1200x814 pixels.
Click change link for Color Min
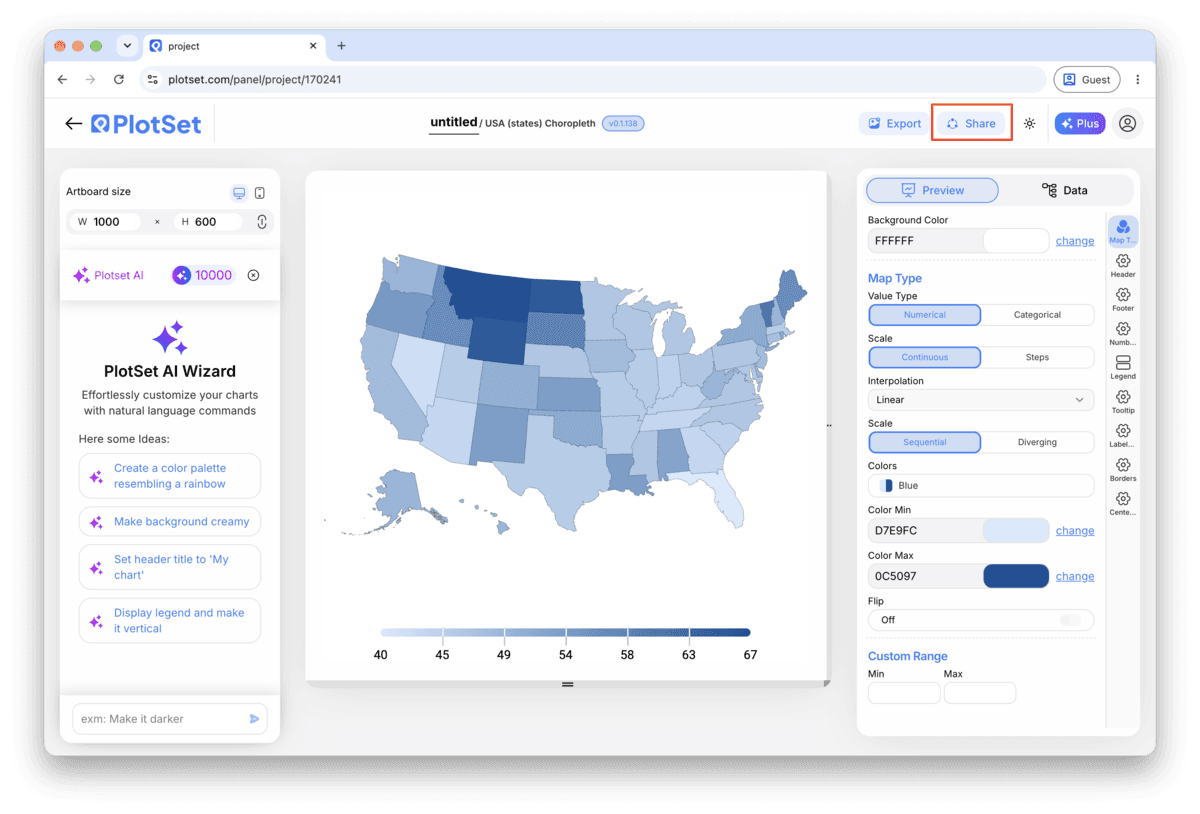(1075, 531)
